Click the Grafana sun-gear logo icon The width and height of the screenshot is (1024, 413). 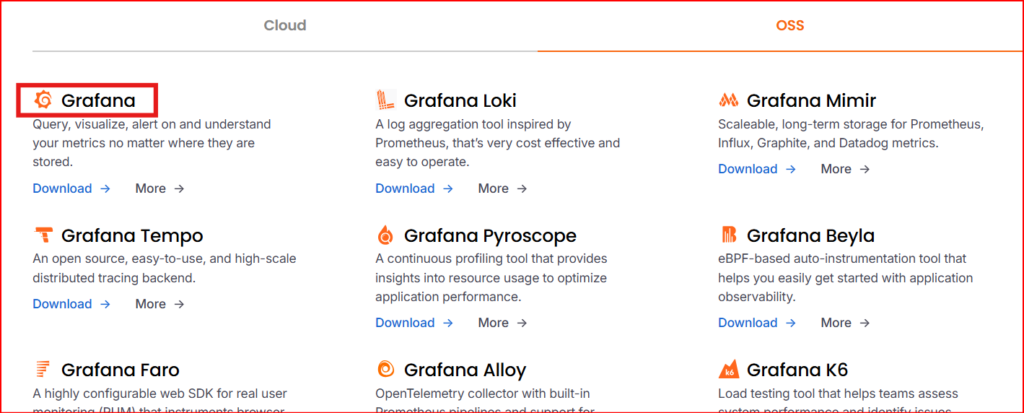point(43,100)
